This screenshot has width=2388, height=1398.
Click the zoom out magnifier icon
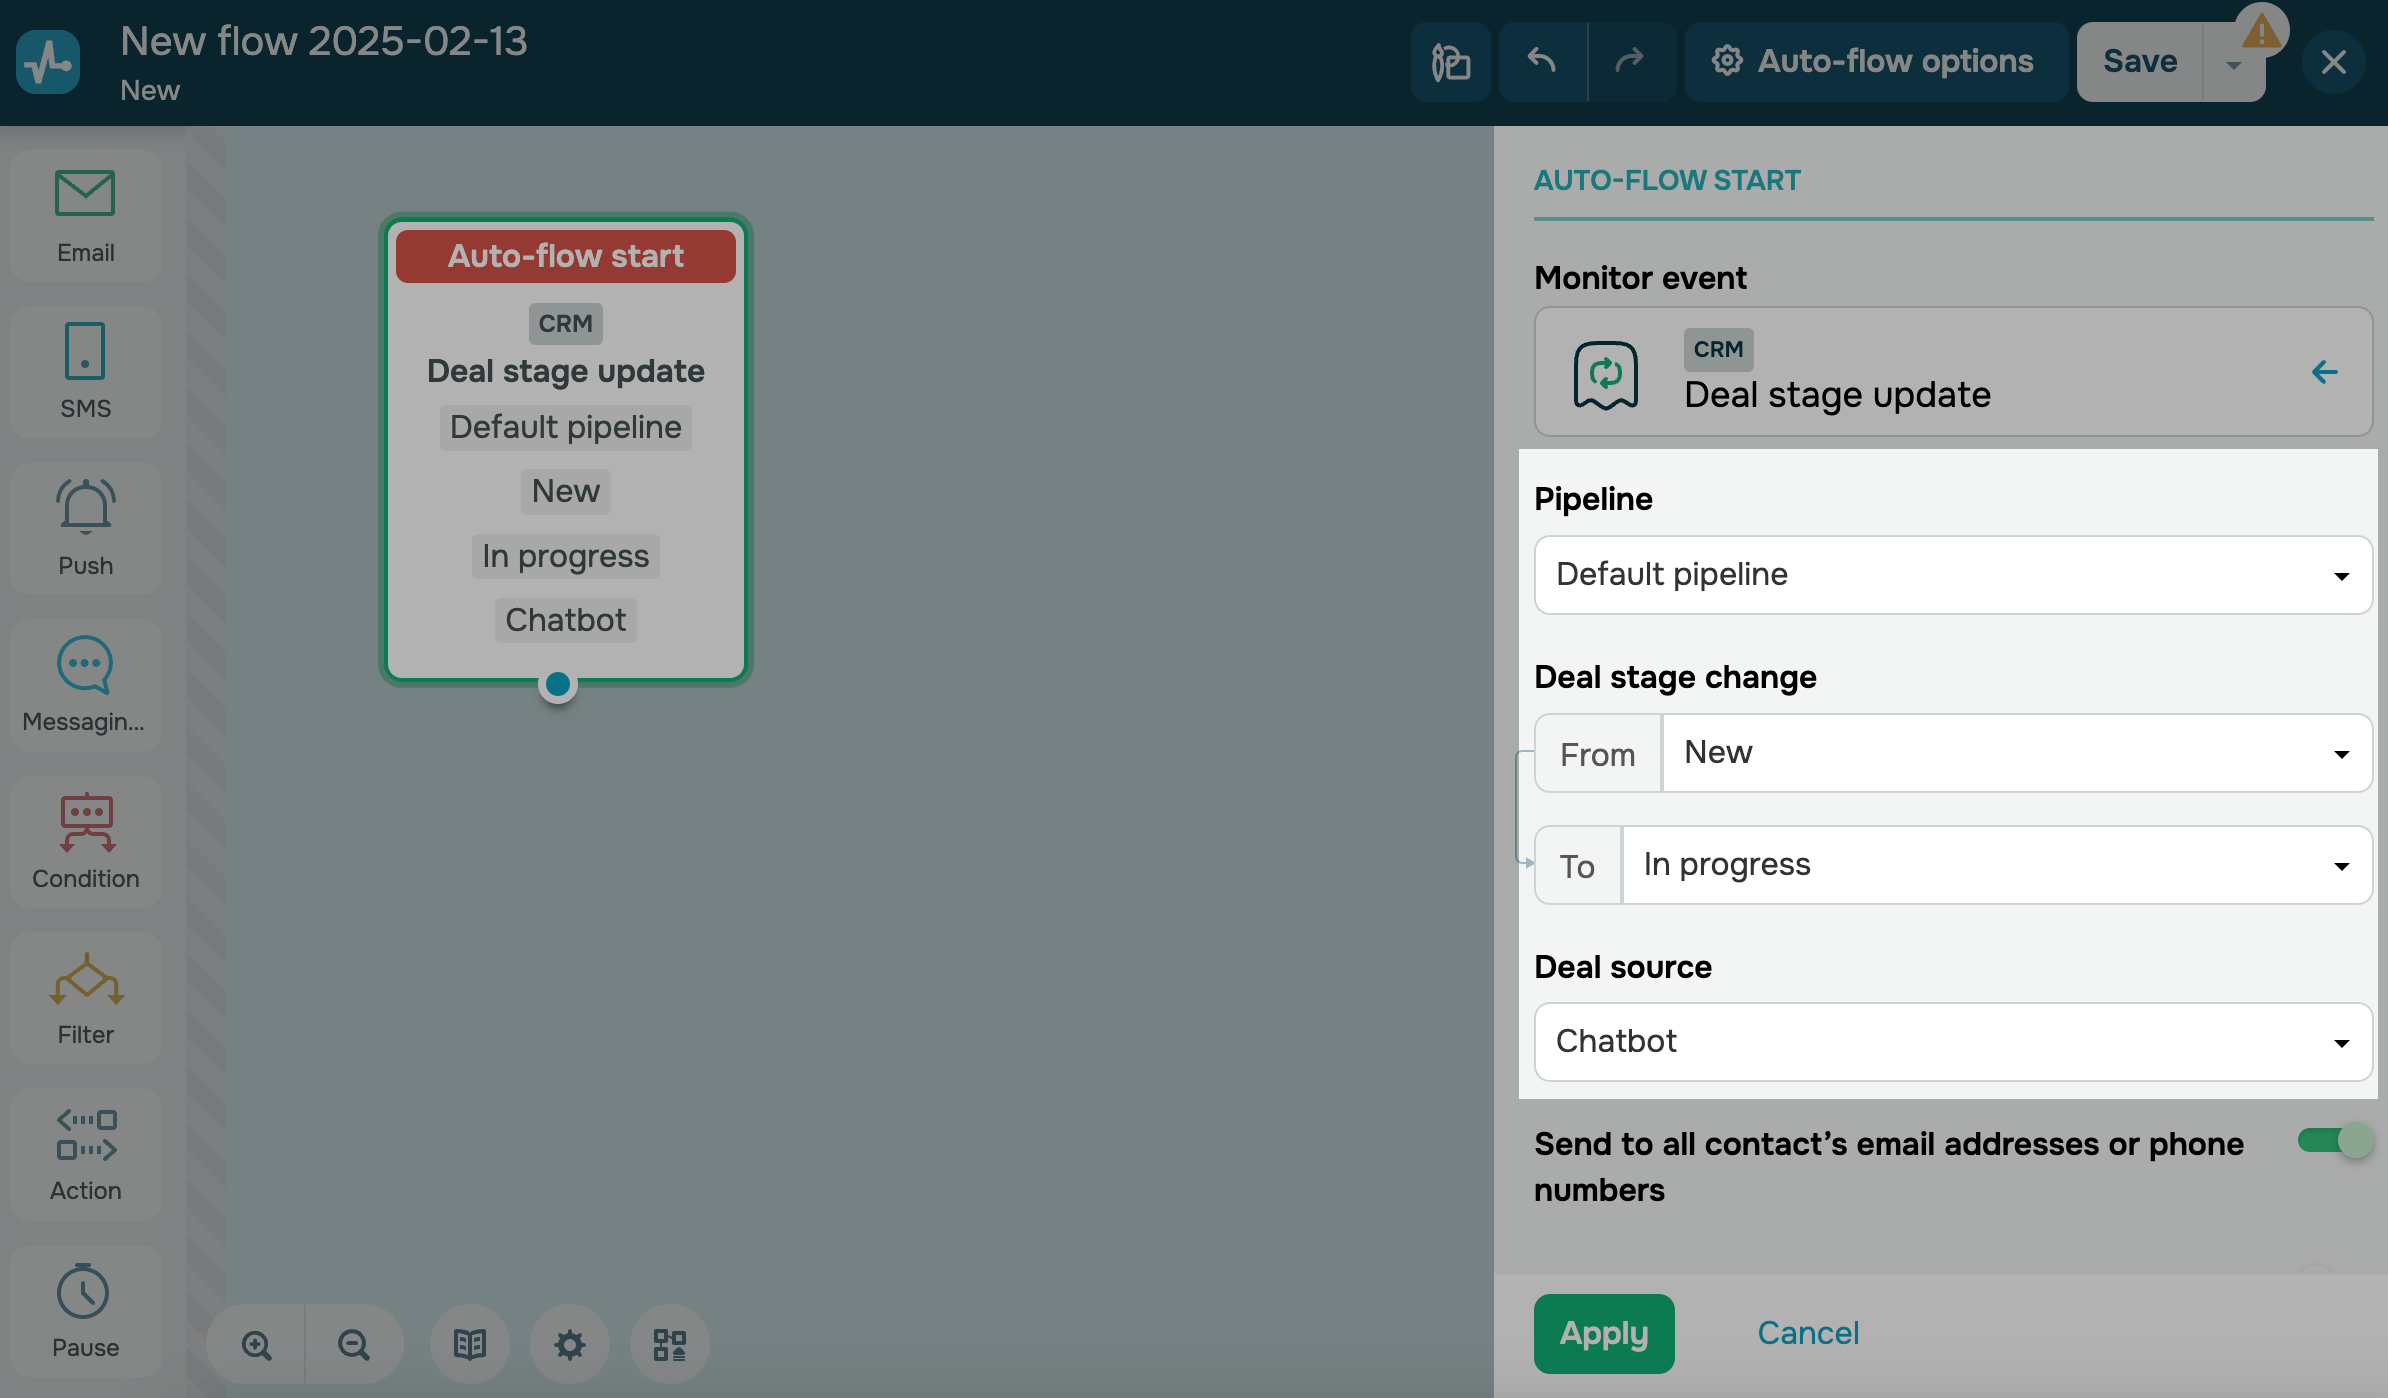tap(353, 1345)
